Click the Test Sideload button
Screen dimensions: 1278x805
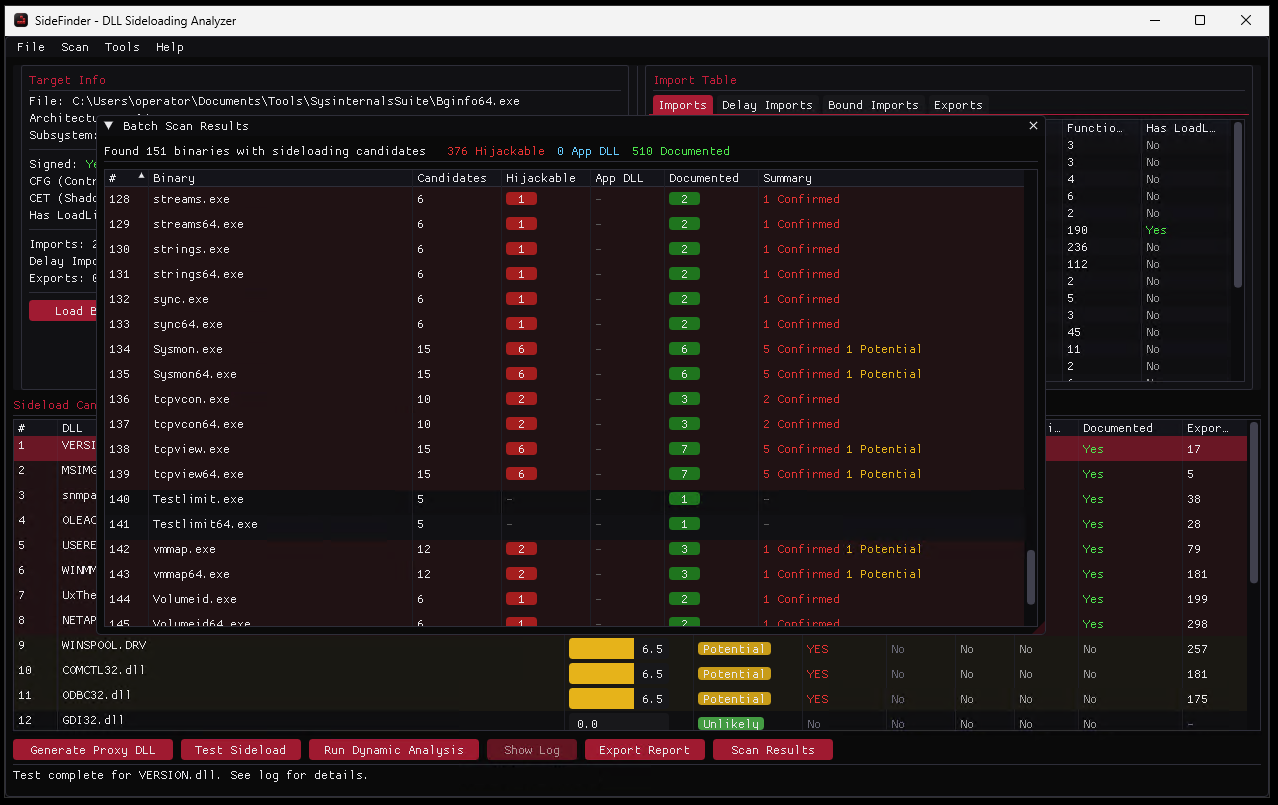[240, 750]
